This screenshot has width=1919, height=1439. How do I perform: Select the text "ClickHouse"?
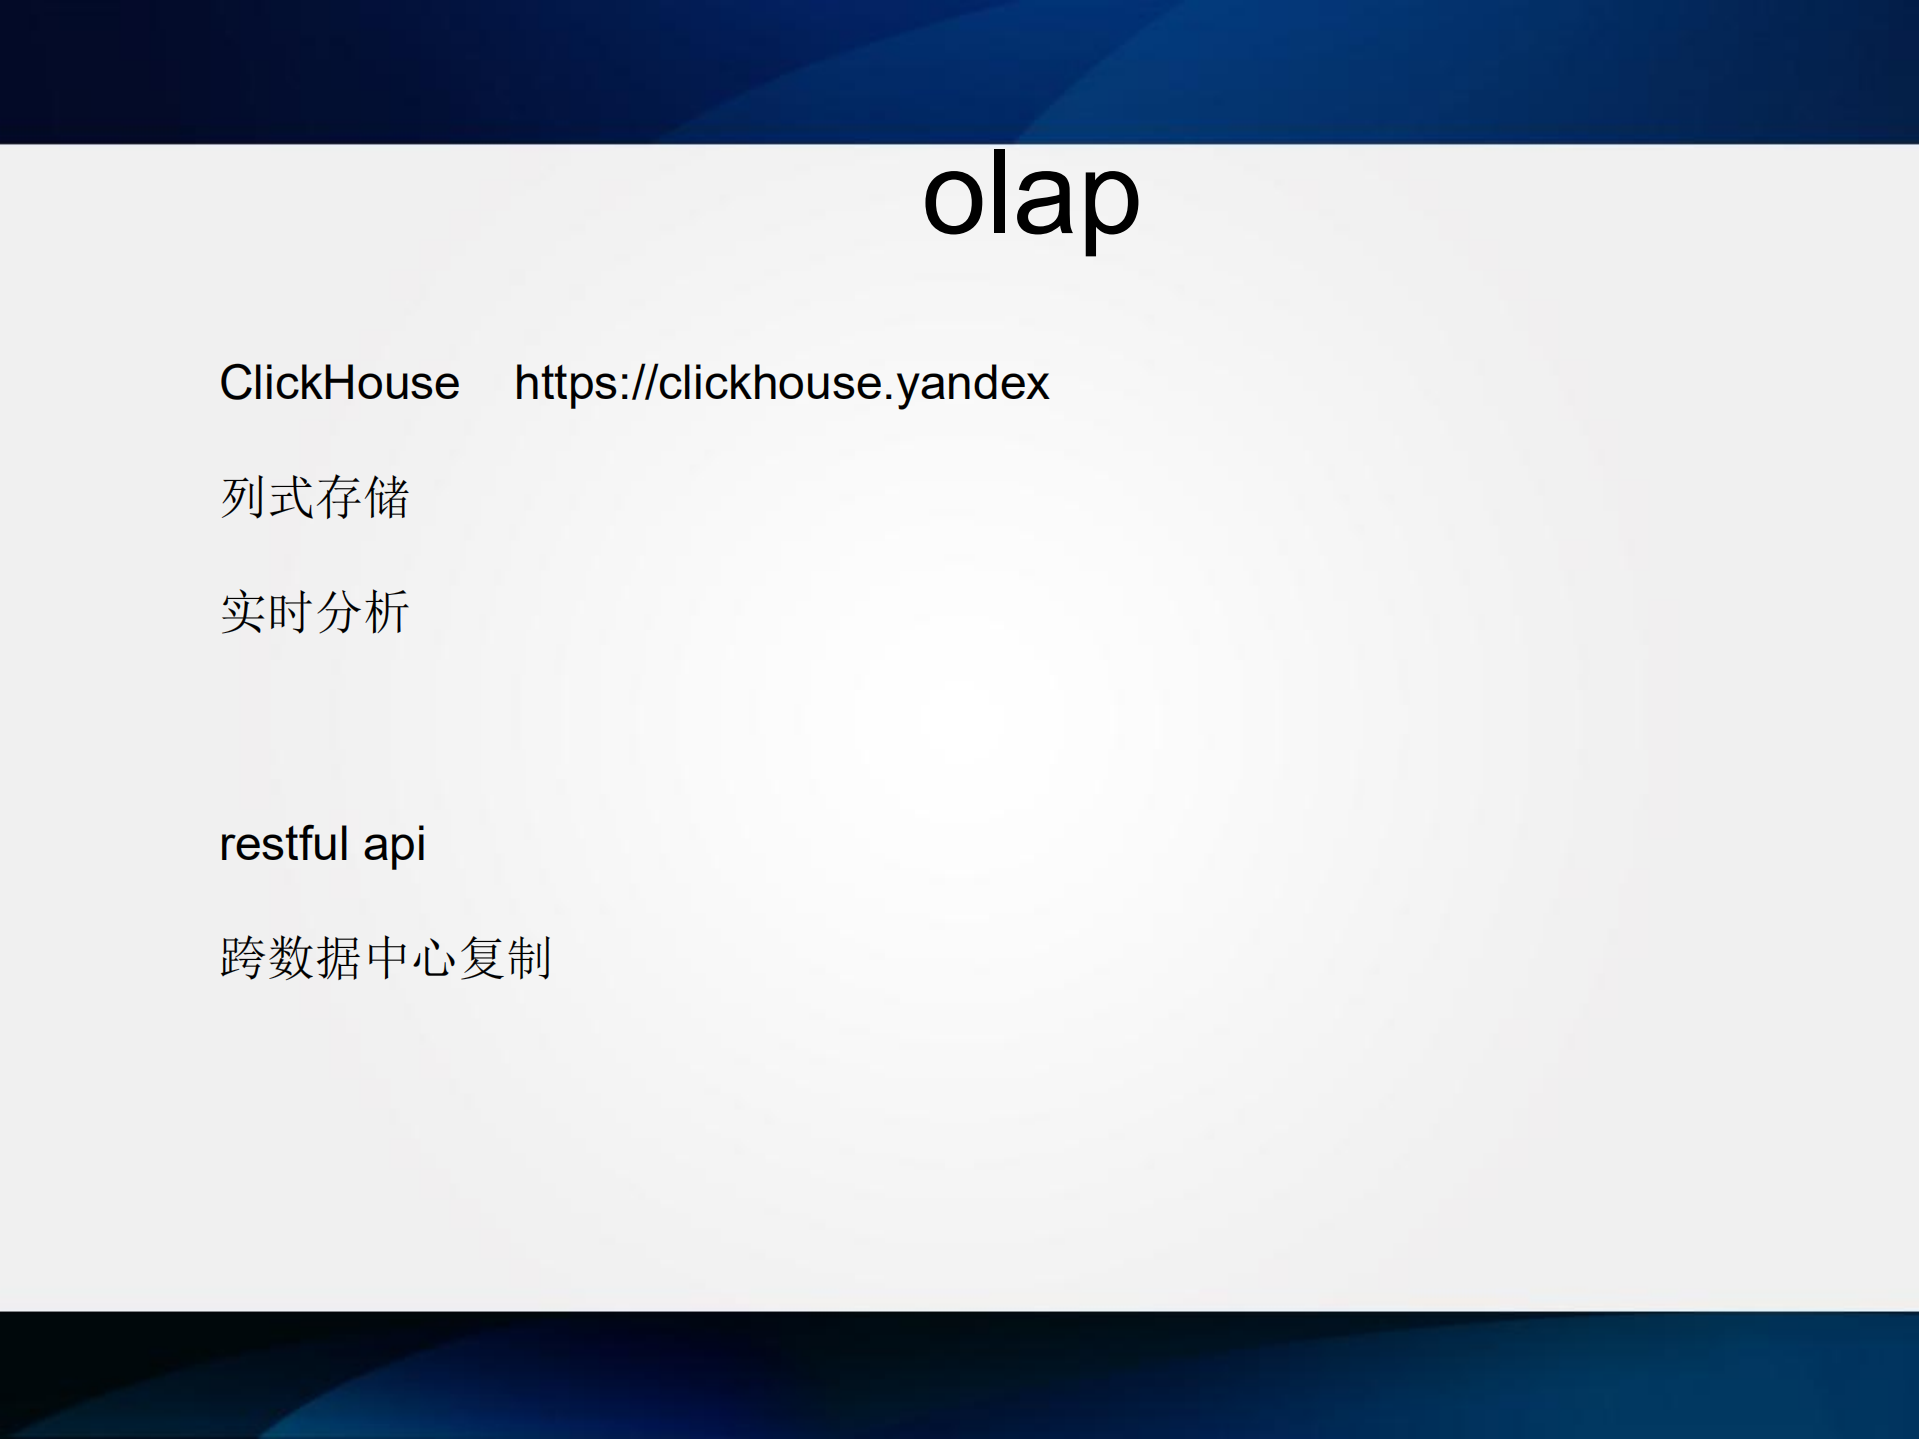338,383
